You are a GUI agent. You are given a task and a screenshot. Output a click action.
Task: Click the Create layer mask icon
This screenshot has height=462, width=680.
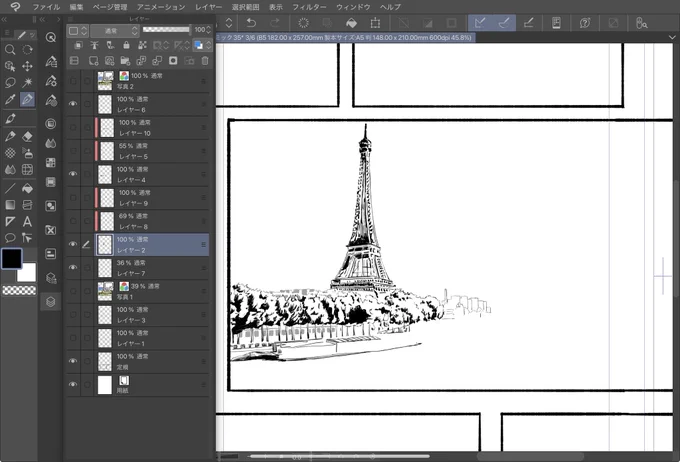tap(173, 61)
